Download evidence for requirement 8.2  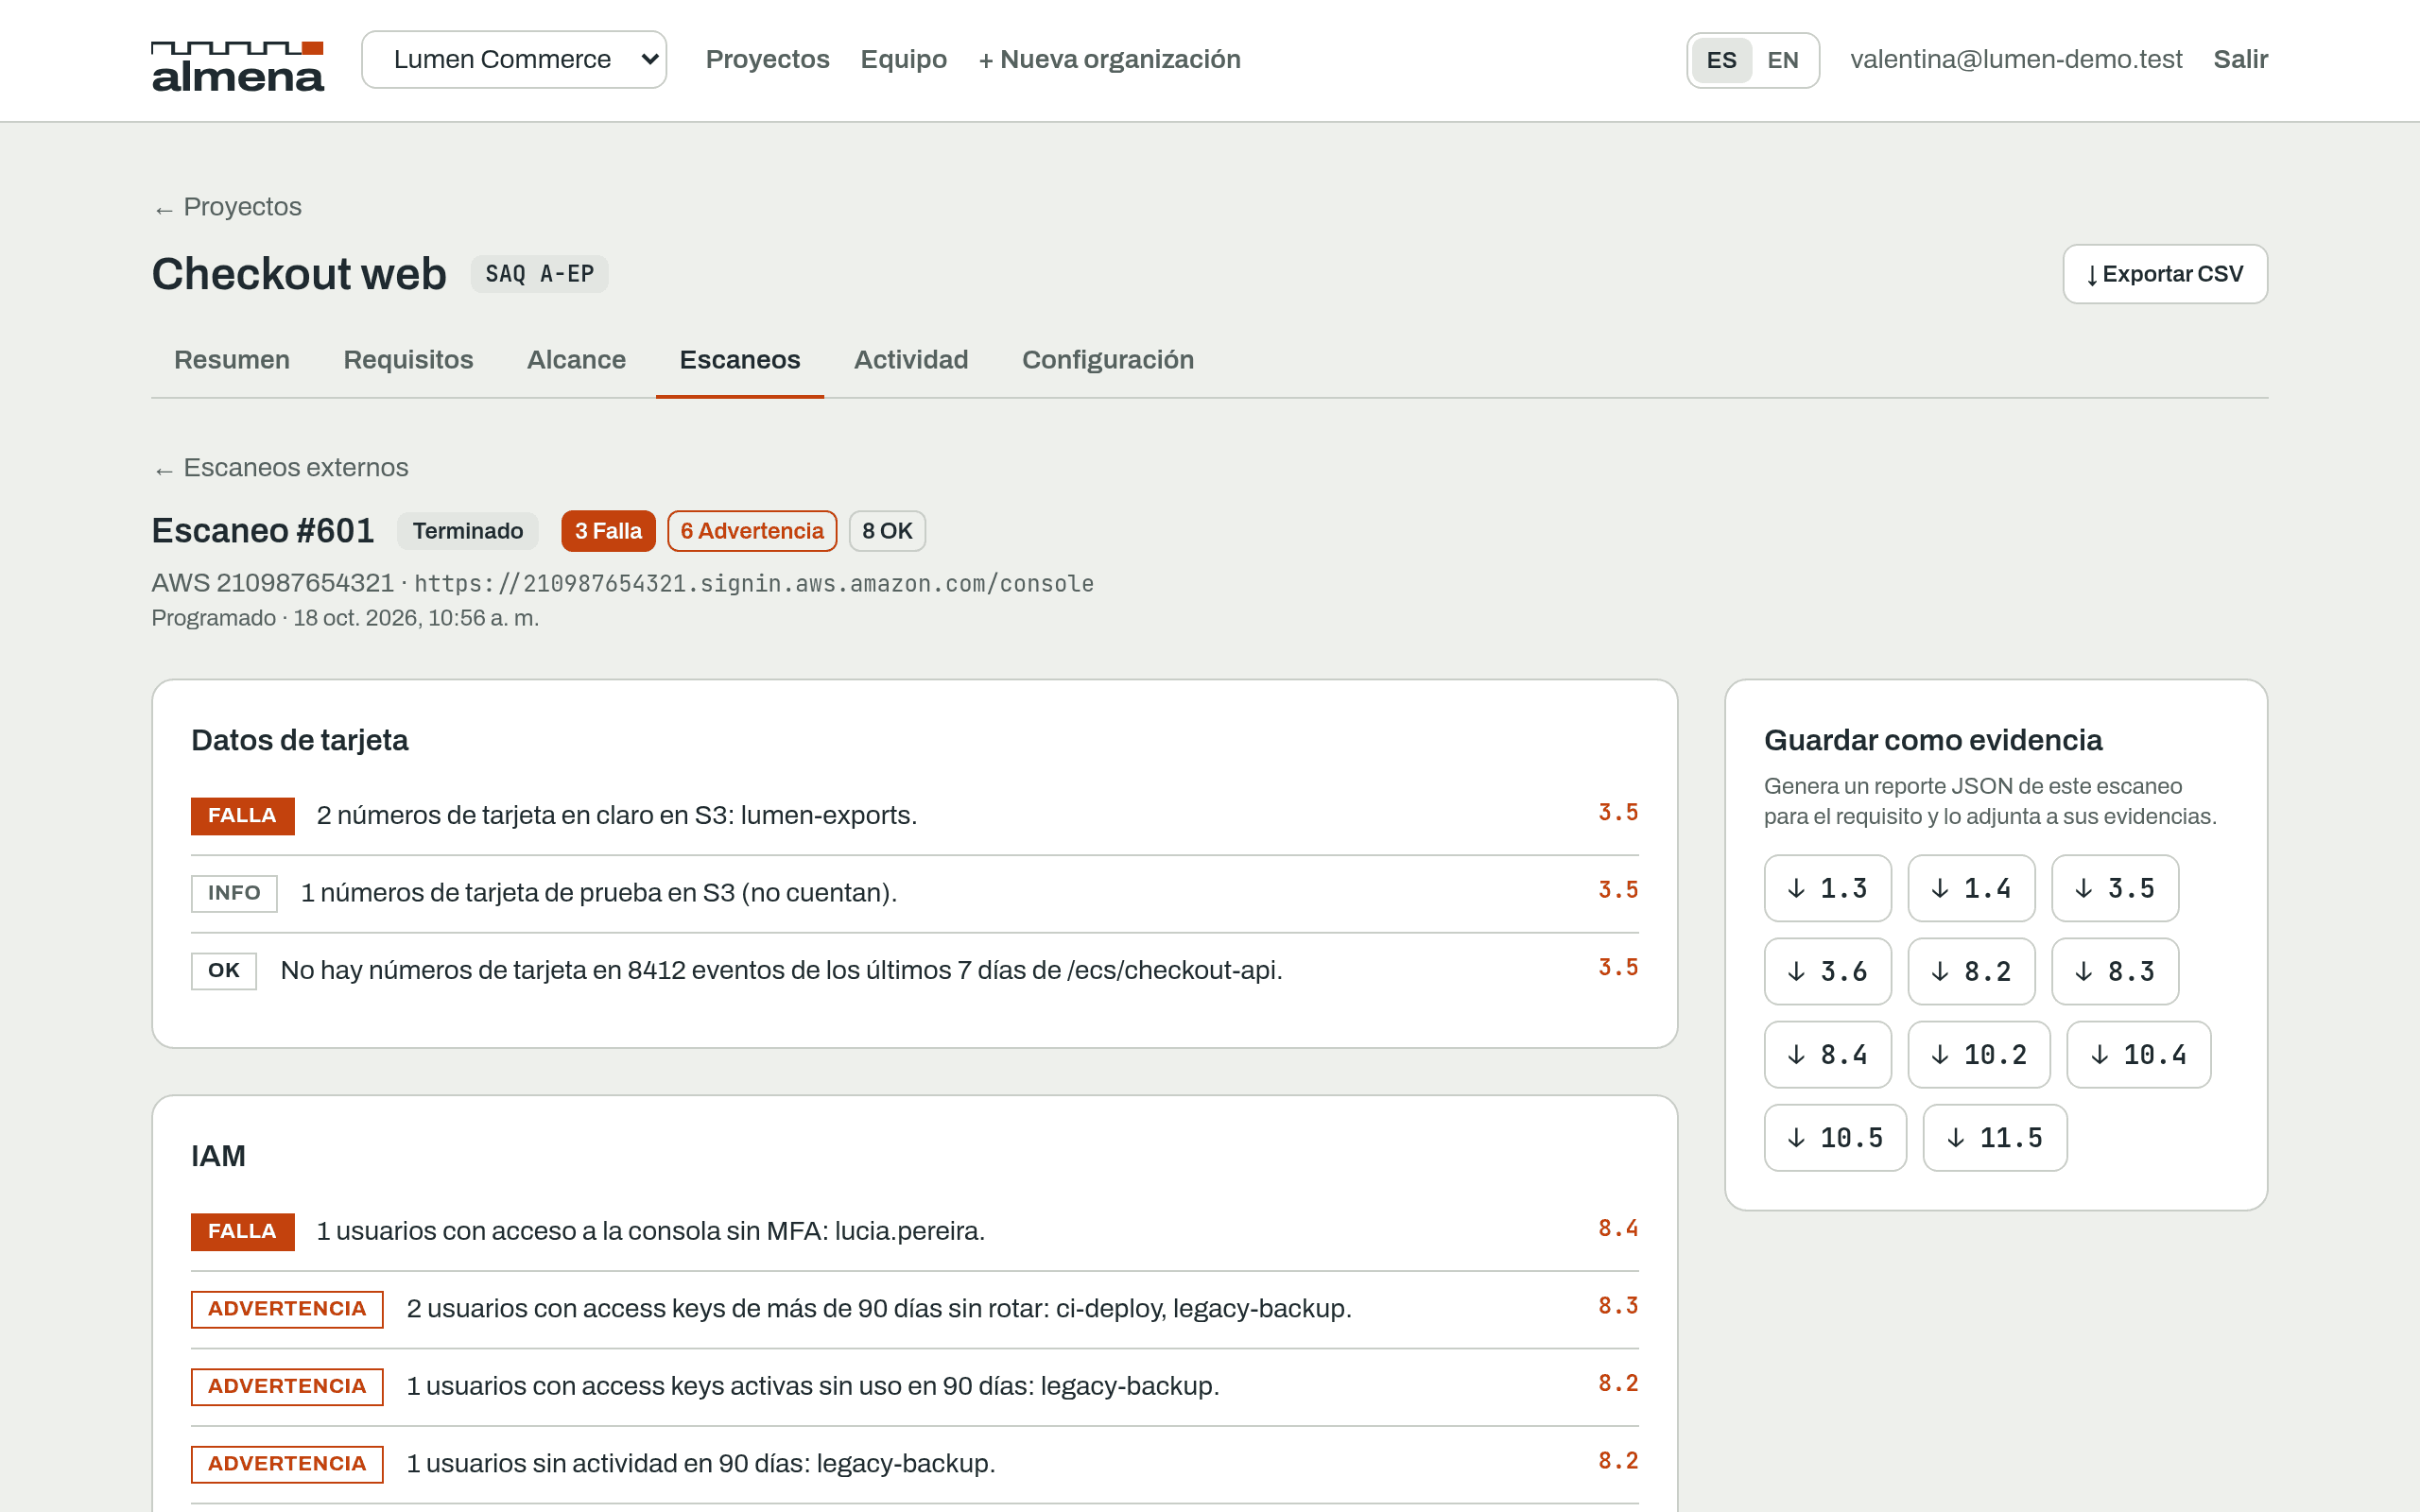(x=1971, y=971)
